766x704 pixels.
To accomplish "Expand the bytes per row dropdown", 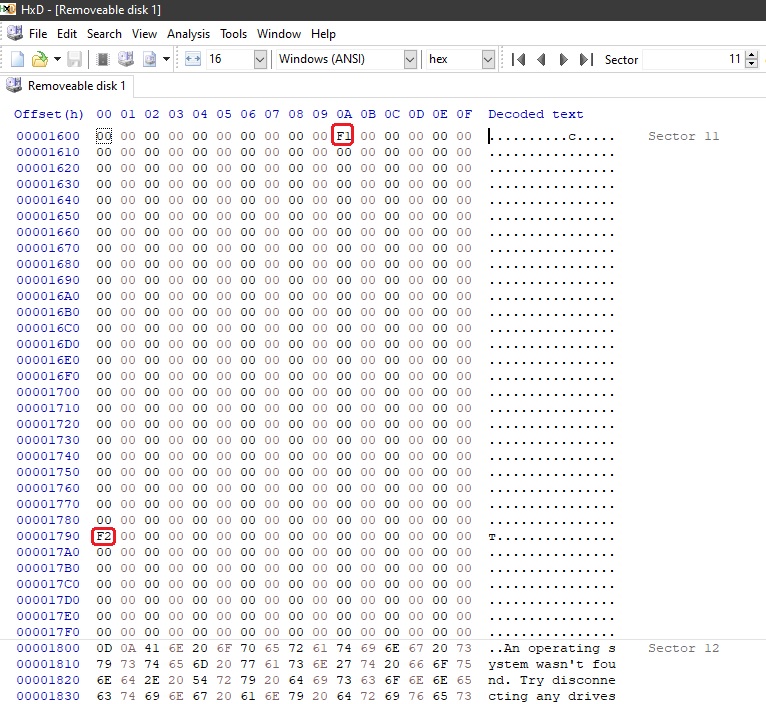I will (x=260, y=60).
